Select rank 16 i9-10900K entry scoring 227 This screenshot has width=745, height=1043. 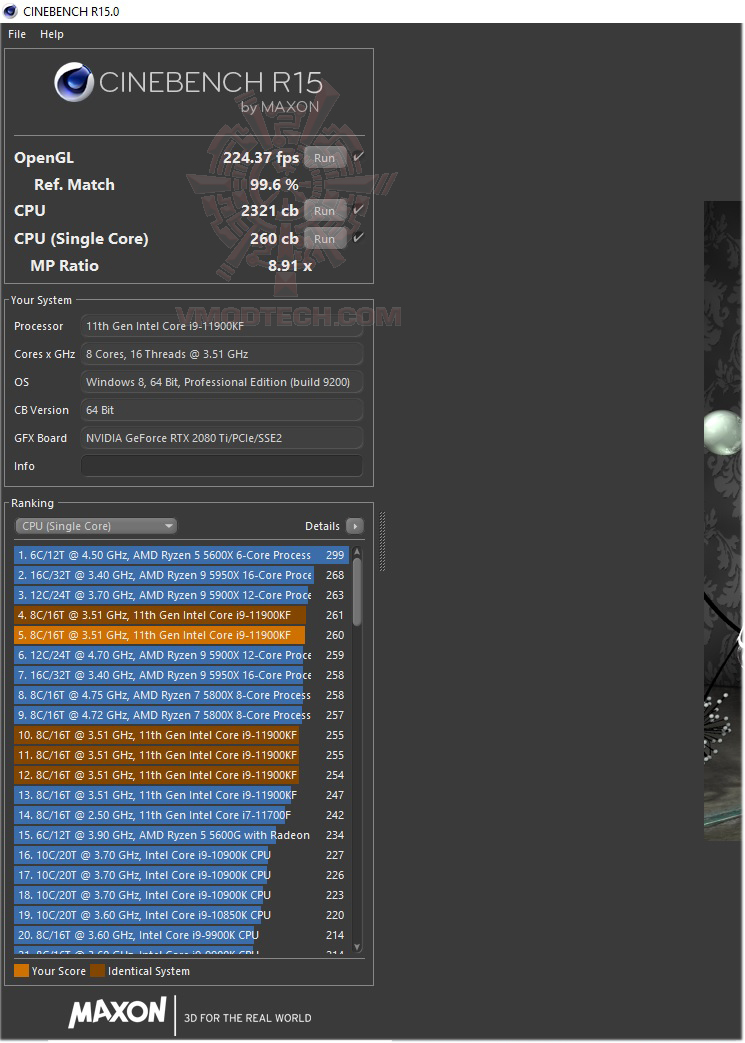tap(181, 855)
